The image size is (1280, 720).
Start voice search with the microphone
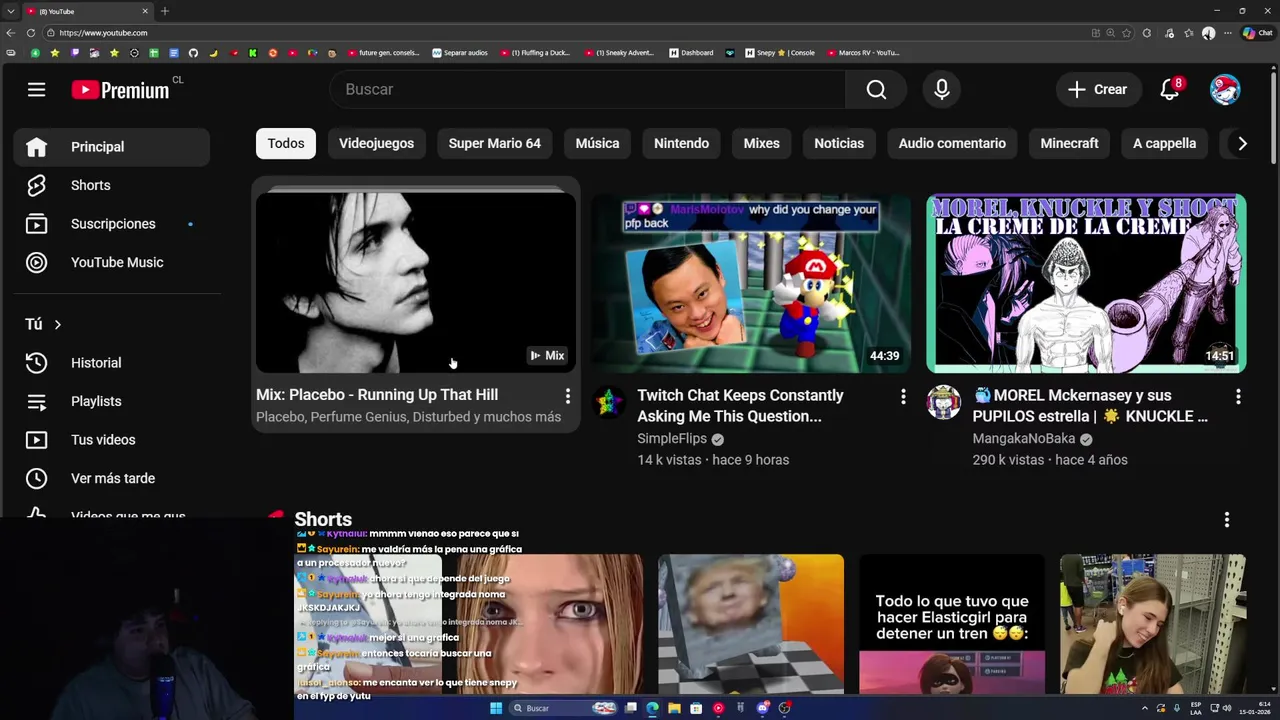(x=941, y=90)
